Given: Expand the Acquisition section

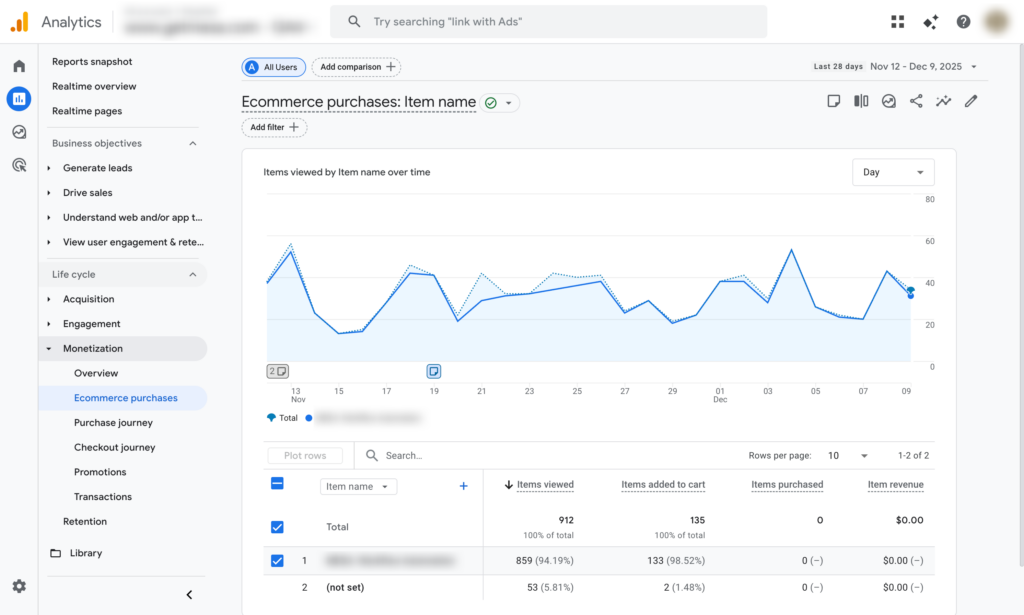Looking at the screenshot, I should tap(49, 300).
